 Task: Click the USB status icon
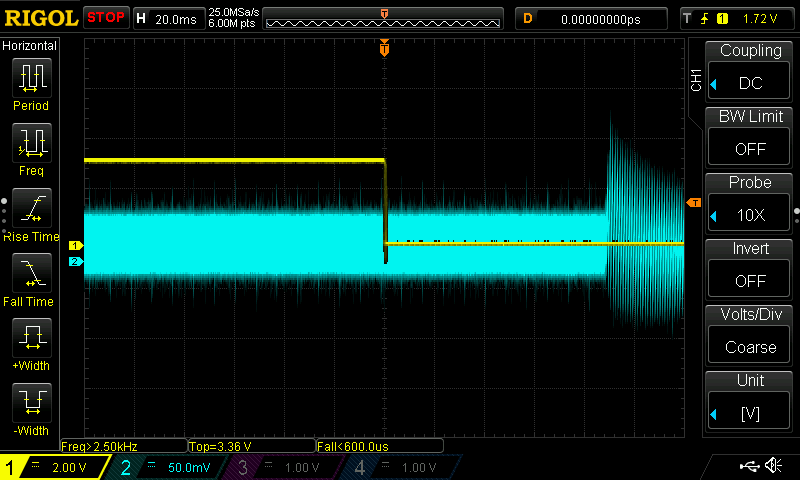[749, 466]
